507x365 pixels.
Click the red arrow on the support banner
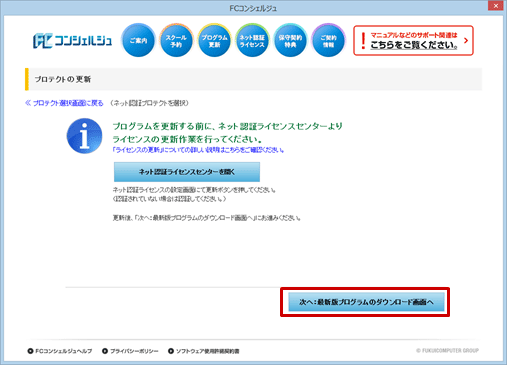(466, 40)
